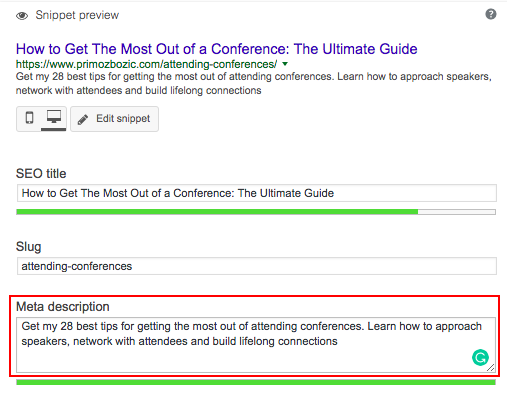Focus the Slug input field
This screenshot has width=507, height=394.
[257, 266]
